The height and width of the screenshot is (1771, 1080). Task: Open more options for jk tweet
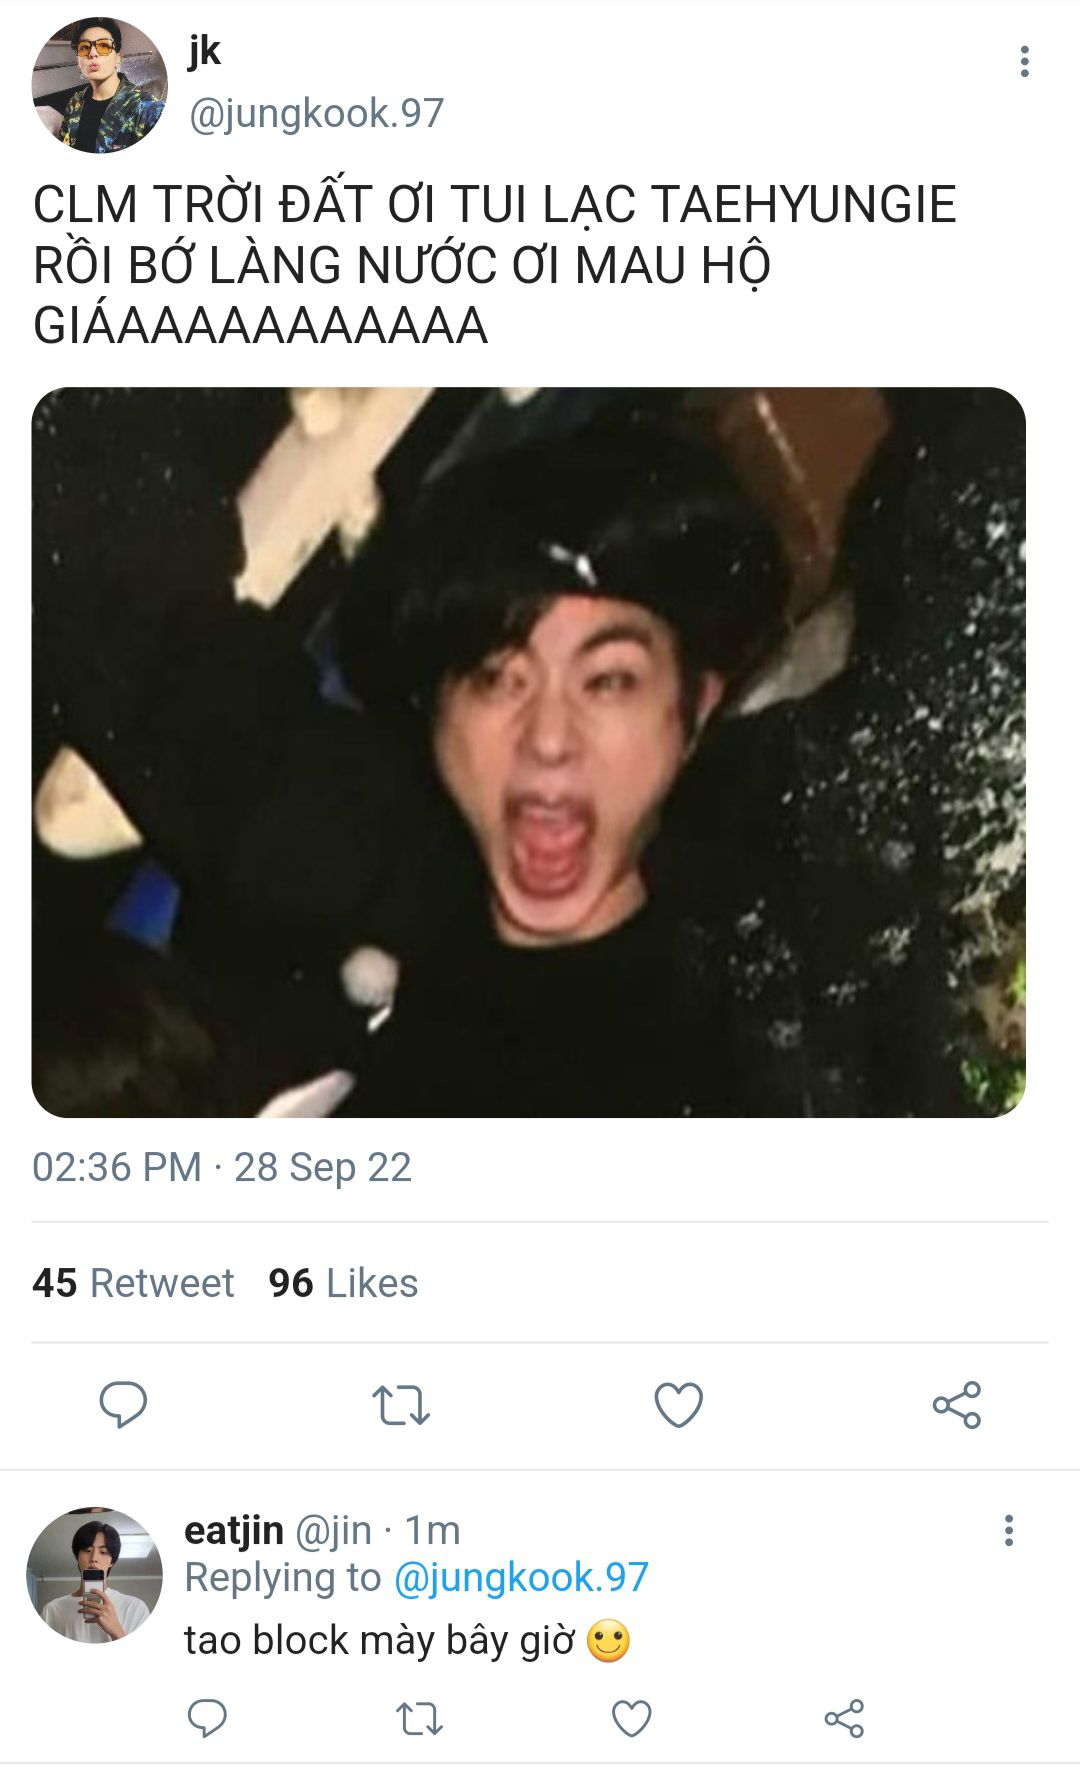point(1024,61)
